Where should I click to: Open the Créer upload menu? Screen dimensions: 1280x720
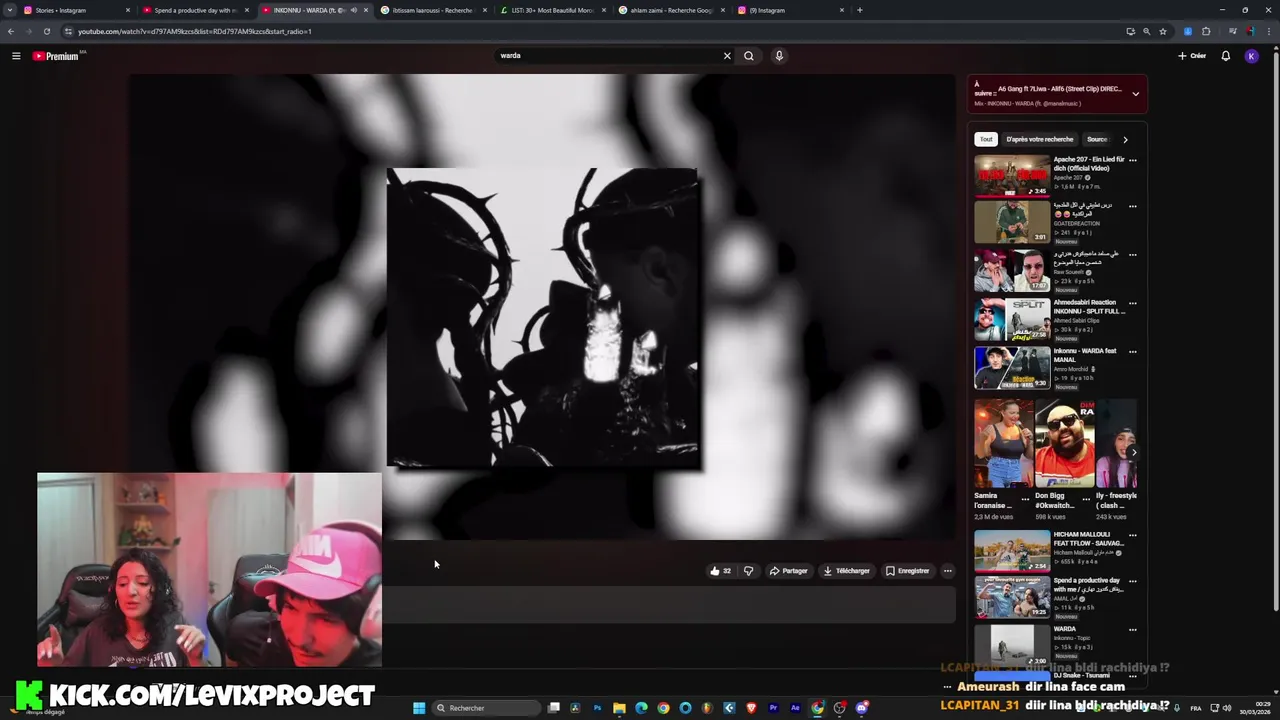tap(1192, 56)
